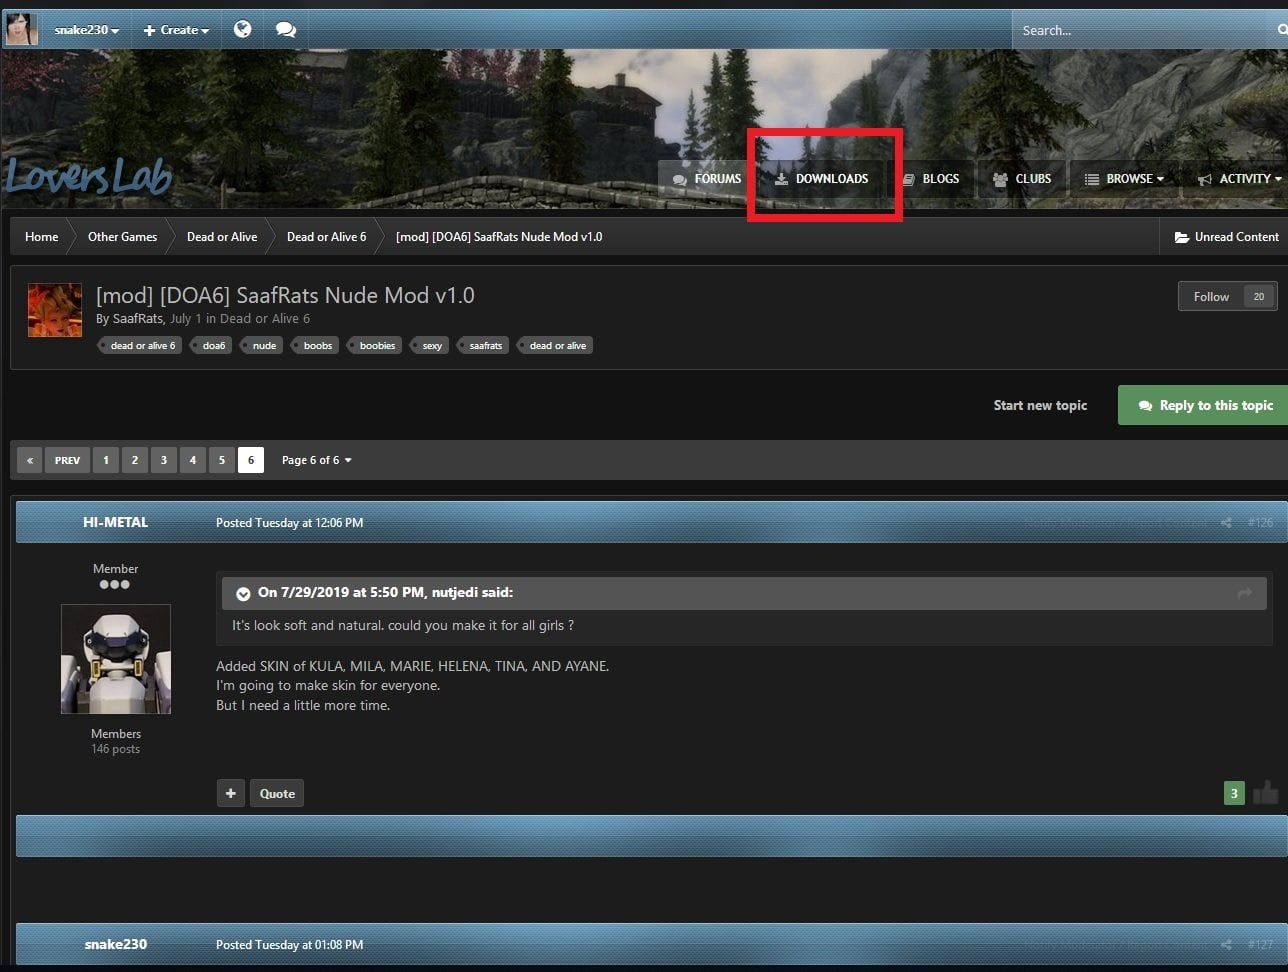Go to the Forums tab

[x=707, y=179]
